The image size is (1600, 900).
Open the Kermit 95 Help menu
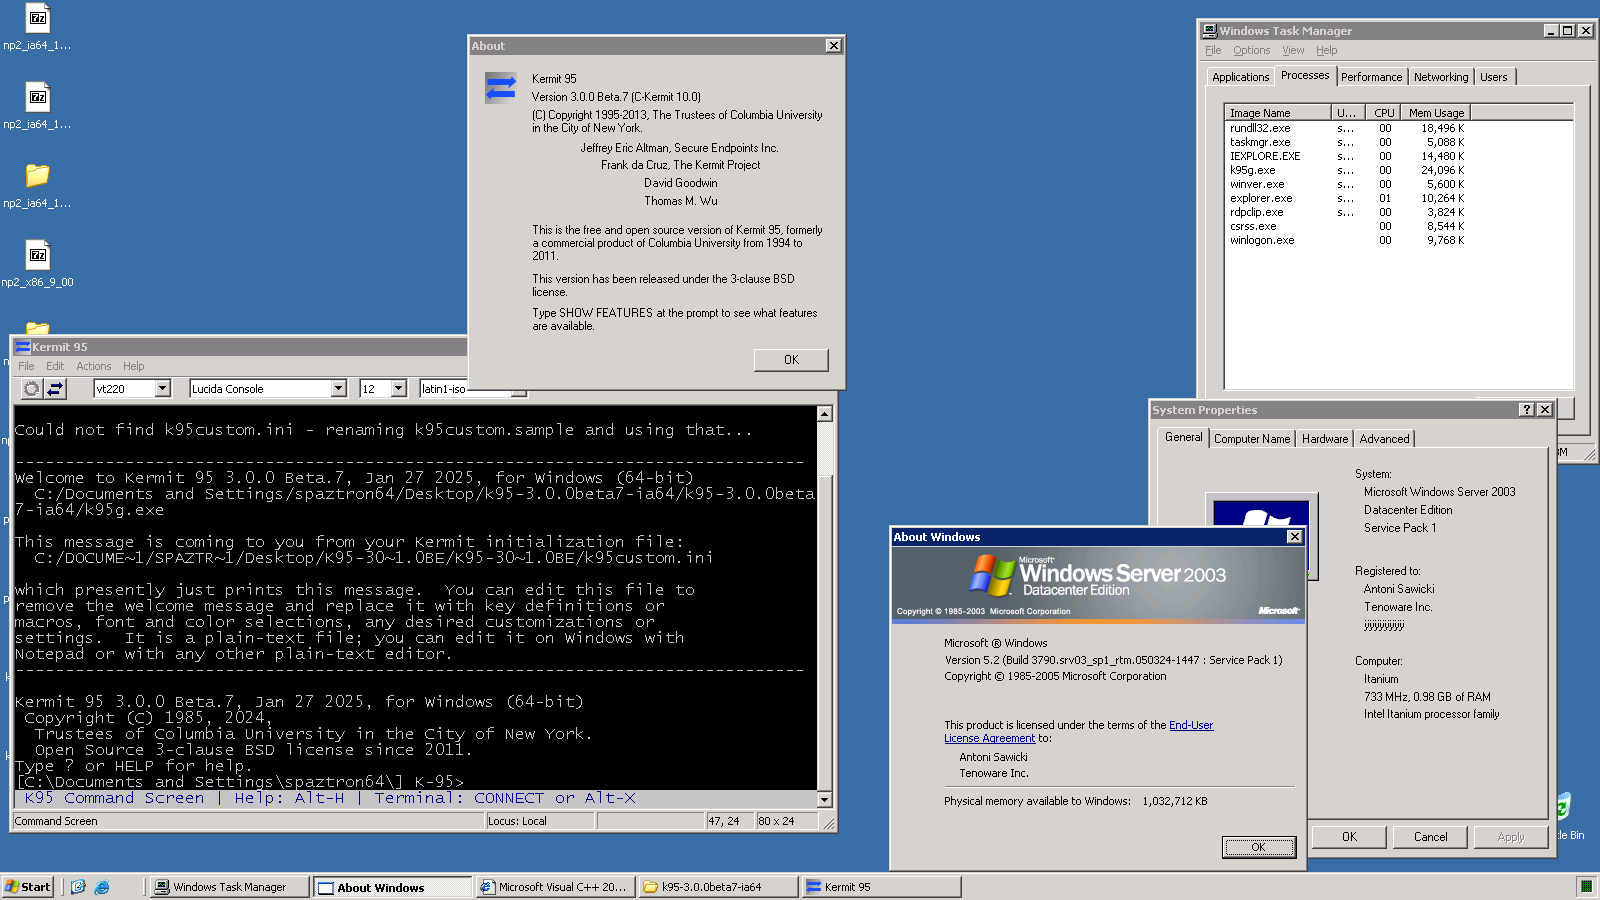pos(134,366)
